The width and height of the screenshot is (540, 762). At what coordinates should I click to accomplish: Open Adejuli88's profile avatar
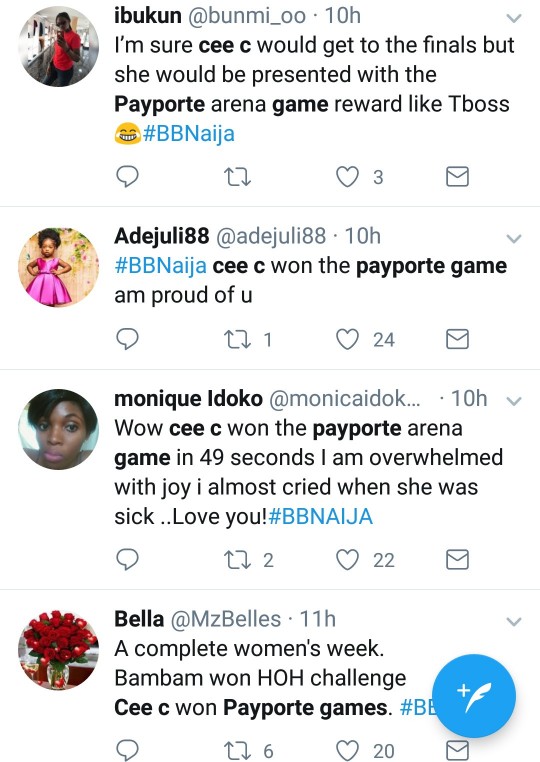pos(58,267)
